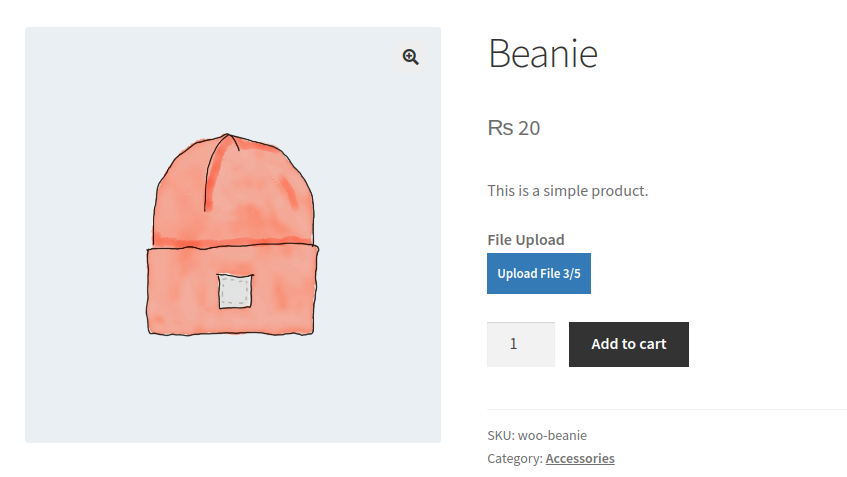Click the Beanie product title heading
Image resolution: width=847 pixels, height=477 pixels.
coord(542,53)
